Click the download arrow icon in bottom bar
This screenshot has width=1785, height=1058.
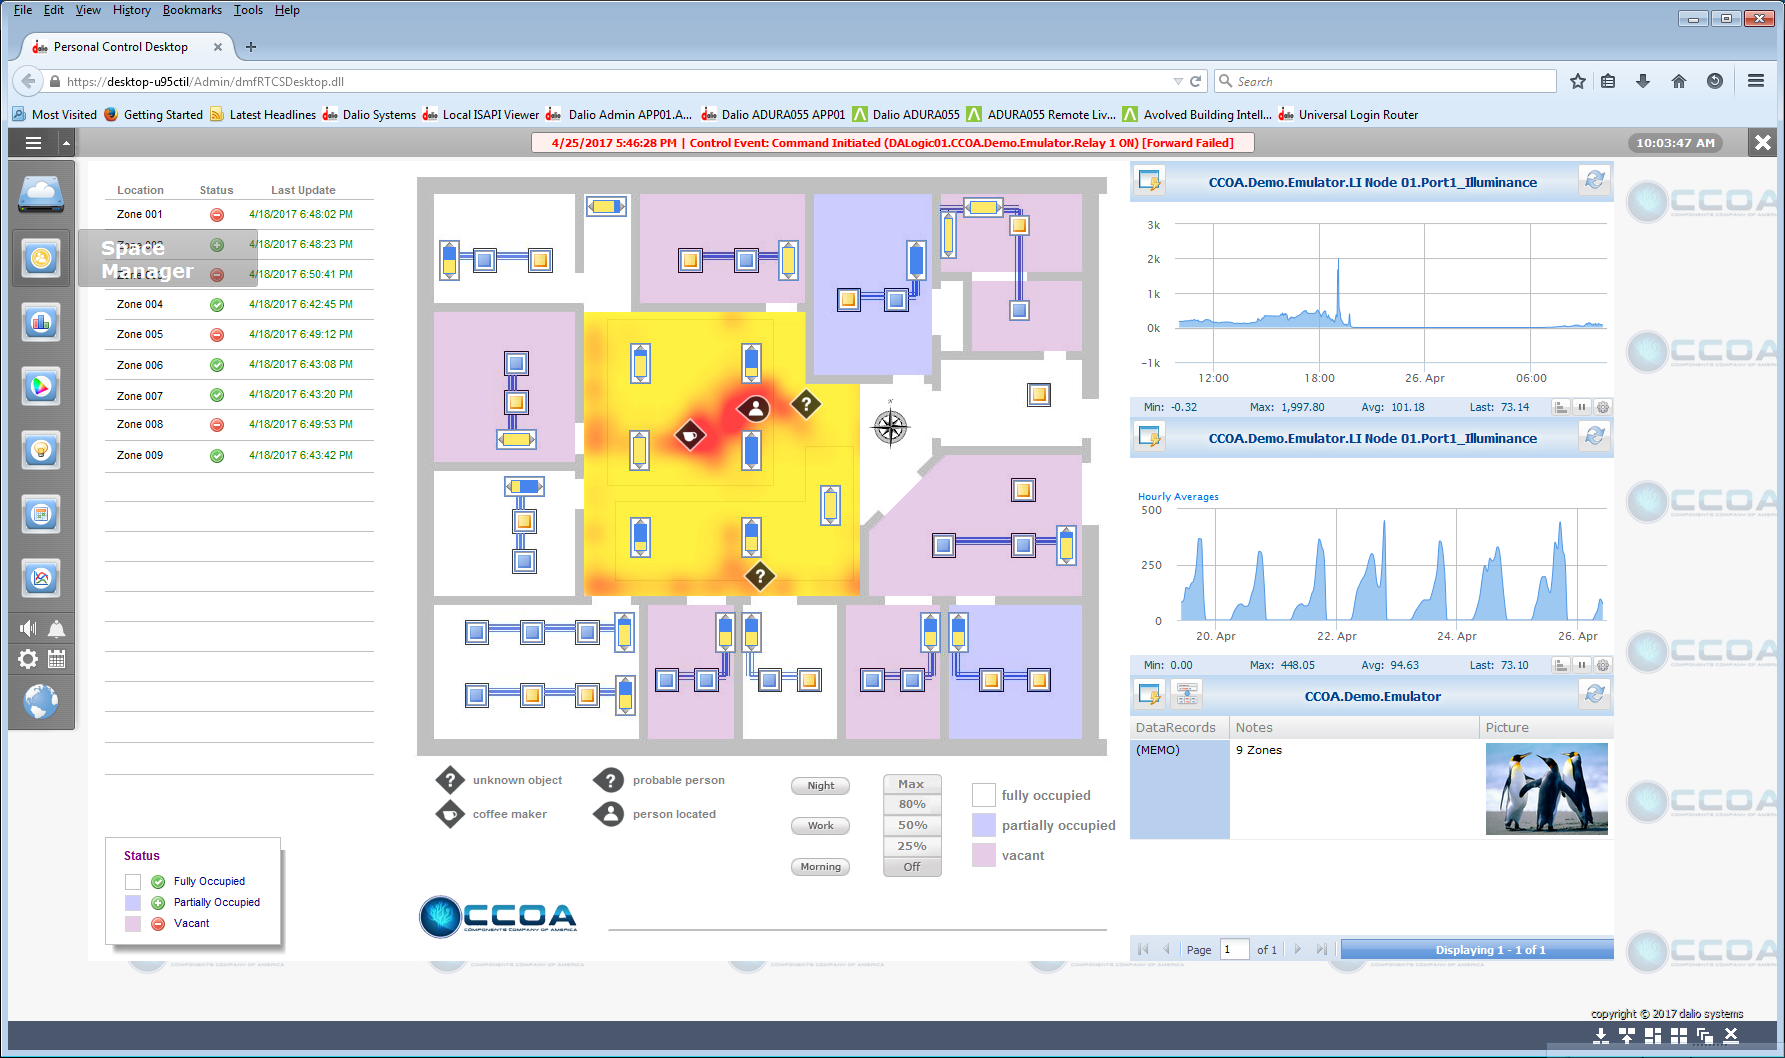pyautogui.click(x=1601, y=1036)
